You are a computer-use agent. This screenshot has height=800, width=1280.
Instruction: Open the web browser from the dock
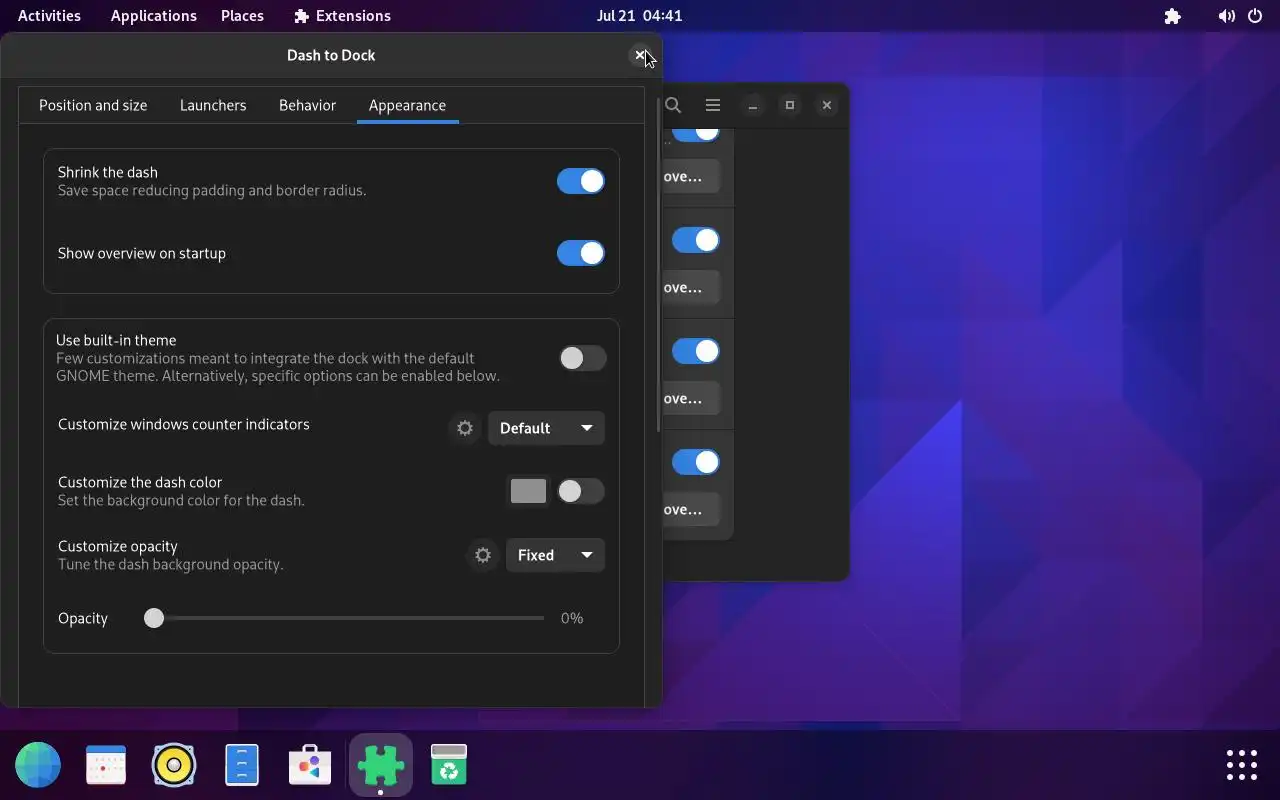(x=38, y=766)
